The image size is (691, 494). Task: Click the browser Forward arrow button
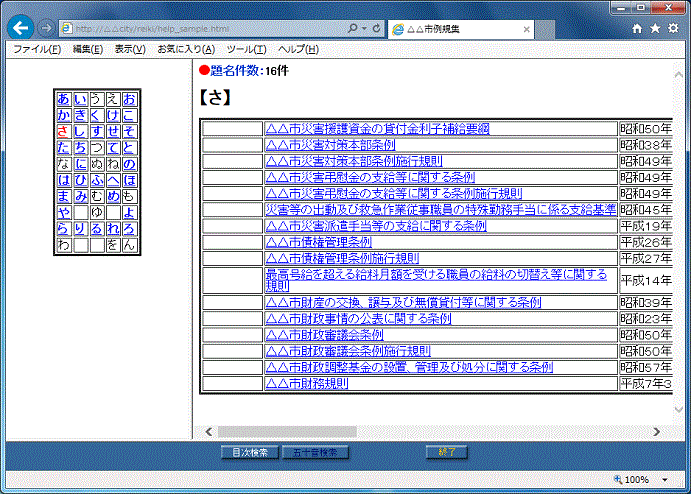[x=45, y=29]
